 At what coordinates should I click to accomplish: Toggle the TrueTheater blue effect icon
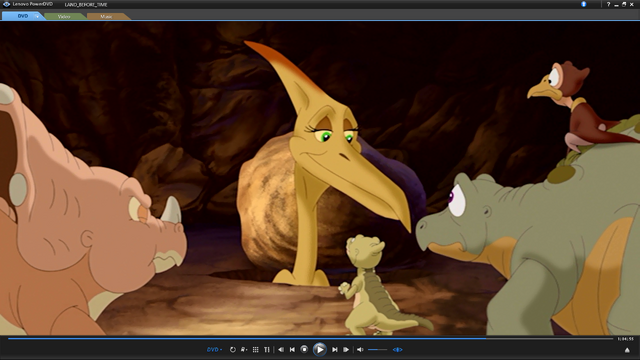click(x=398, y=349)
